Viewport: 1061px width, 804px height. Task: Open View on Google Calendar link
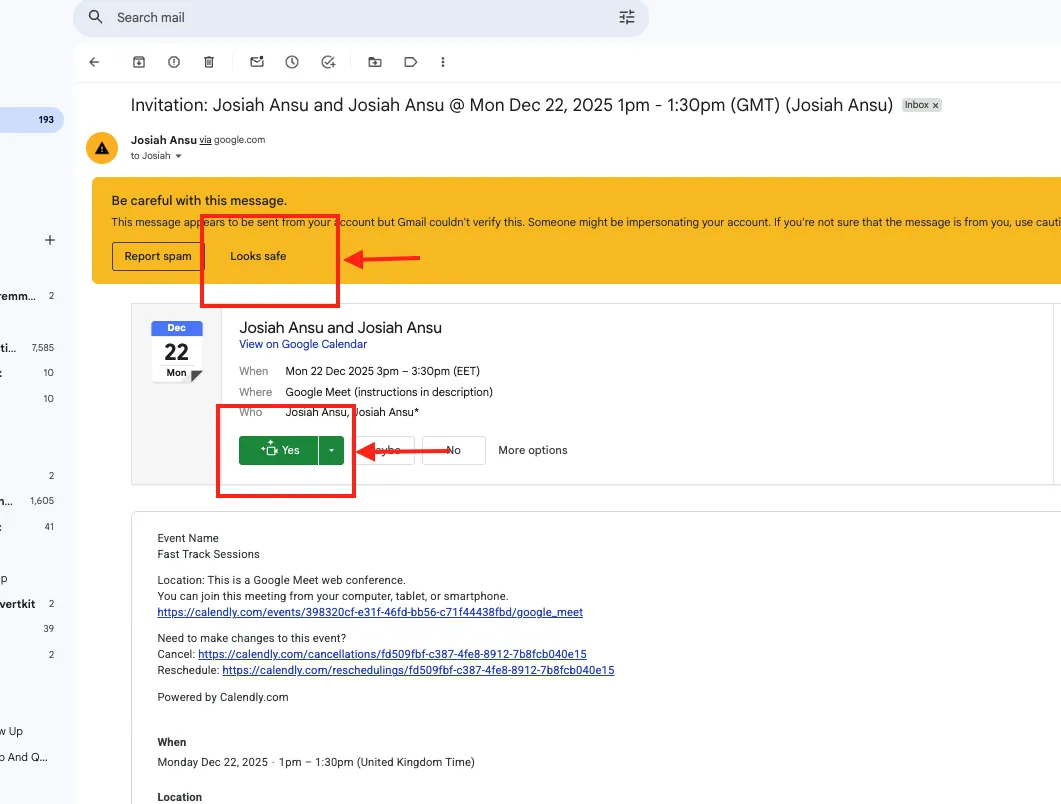[303, 344]
